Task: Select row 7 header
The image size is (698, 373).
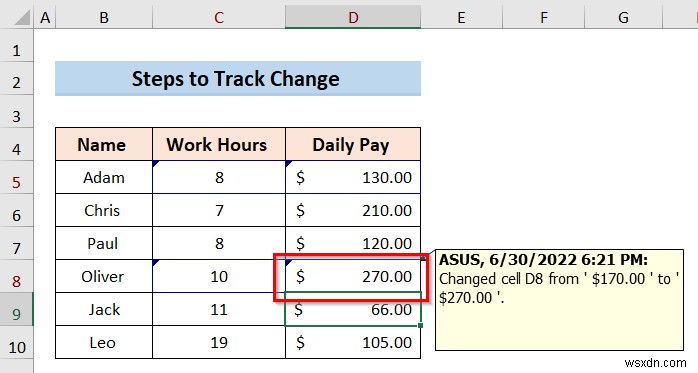Action: (16, 243)
